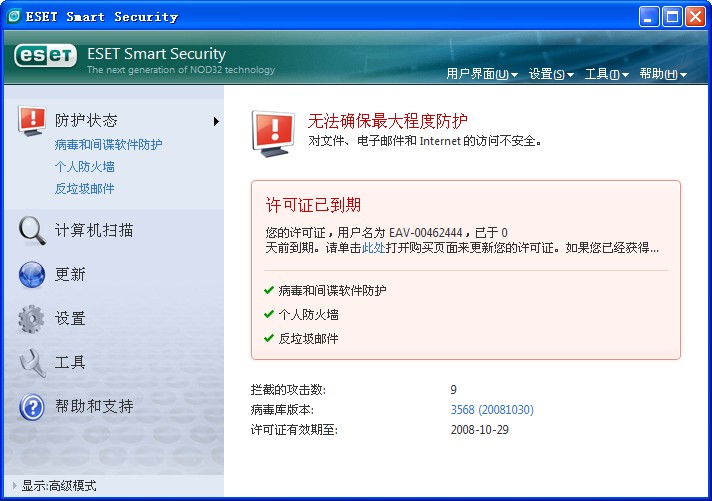This screenshot has height=501, width=712.
Task: Click the 许可证有效期至 label
Action: (294, 430)
